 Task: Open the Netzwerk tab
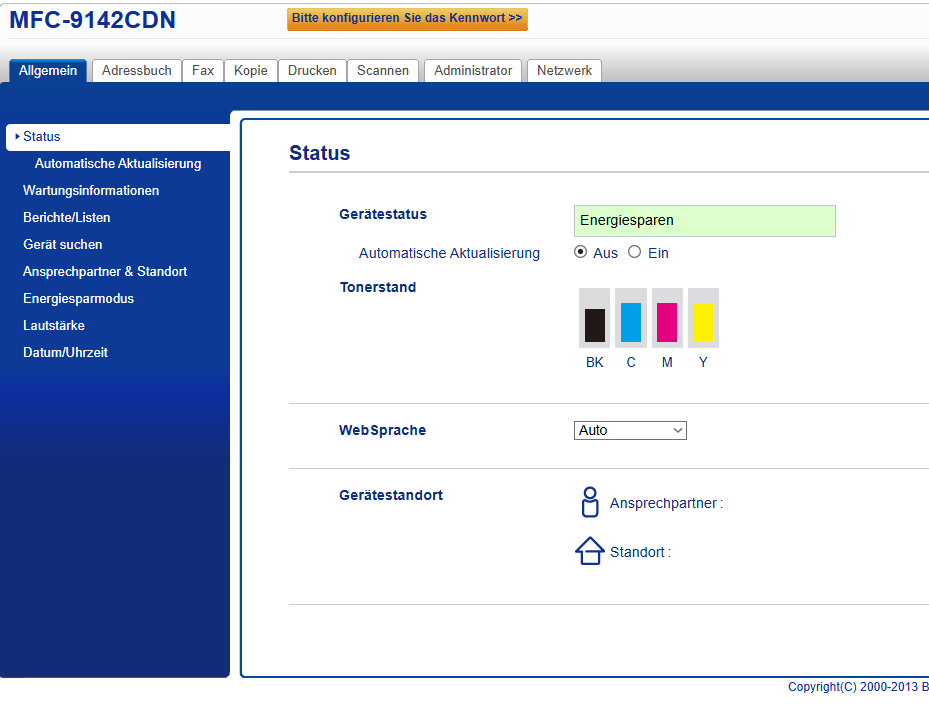(x=564, y=70)
